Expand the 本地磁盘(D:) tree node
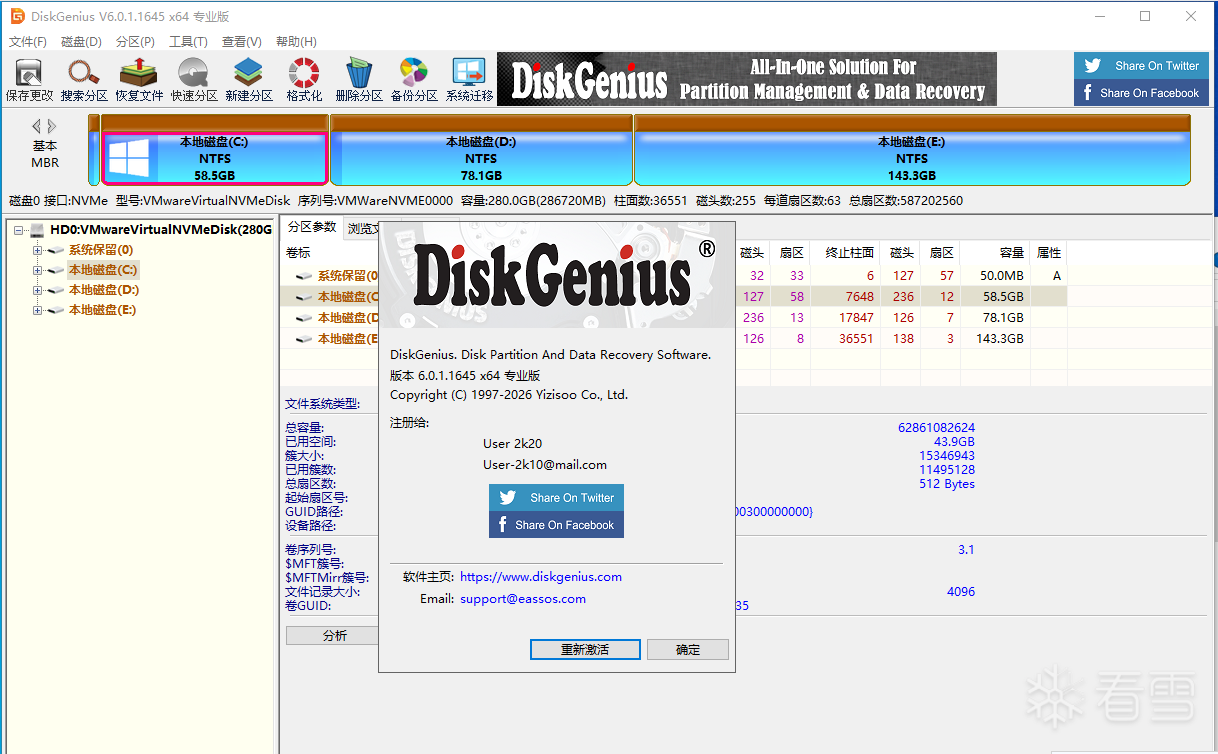The width and height of the screenshot is (1218, 754). click(37, 290)
